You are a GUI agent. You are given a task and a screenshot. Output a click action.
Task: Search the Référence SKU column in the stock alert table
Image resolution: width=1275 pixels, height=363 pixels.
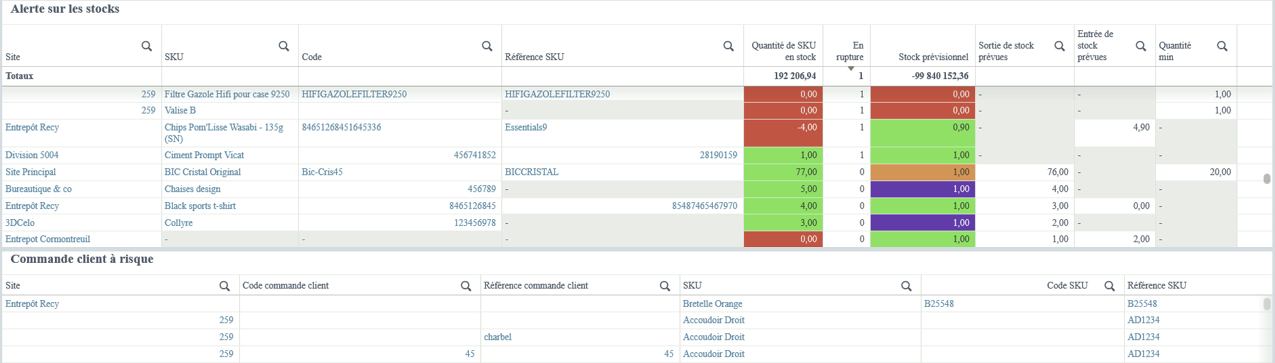(x=729, y=46)
